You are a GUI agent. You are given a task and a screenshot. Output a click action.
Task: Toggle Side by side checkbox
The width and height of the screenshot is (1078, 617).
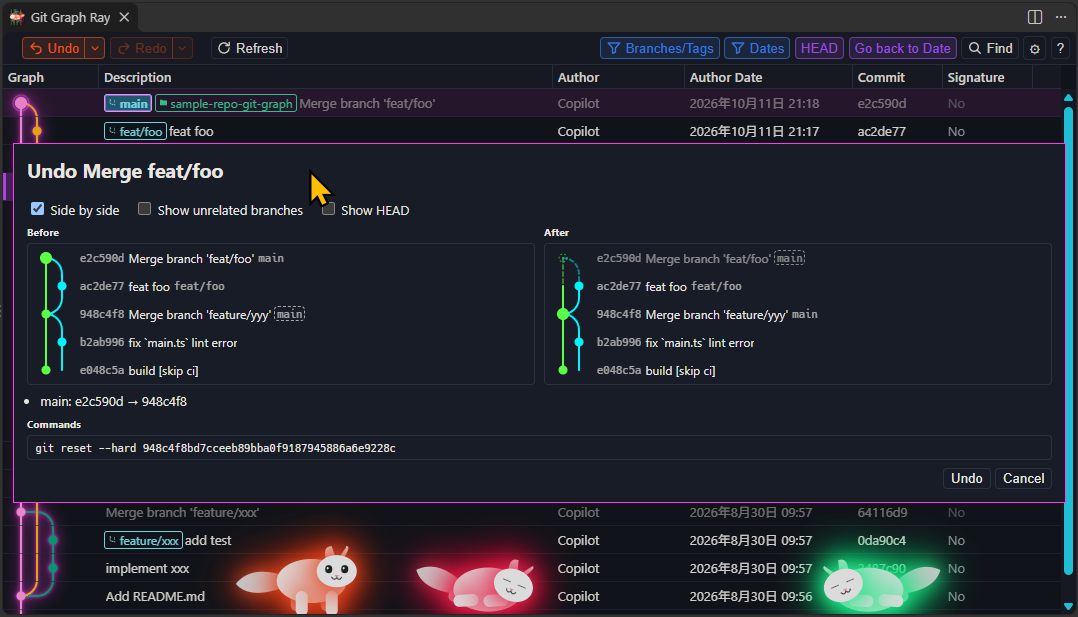[x=38, y=209]
